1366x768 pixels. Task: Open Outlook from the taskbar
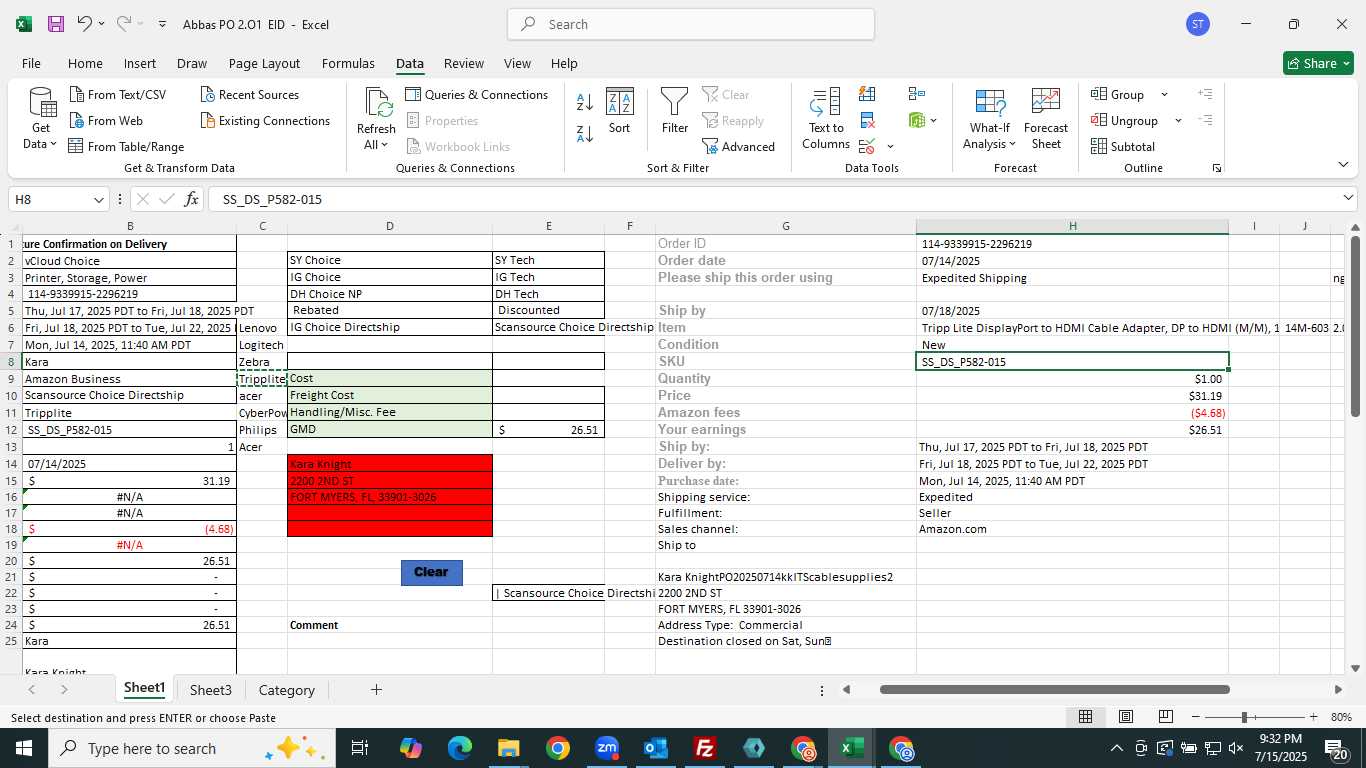tap(656, 748)
